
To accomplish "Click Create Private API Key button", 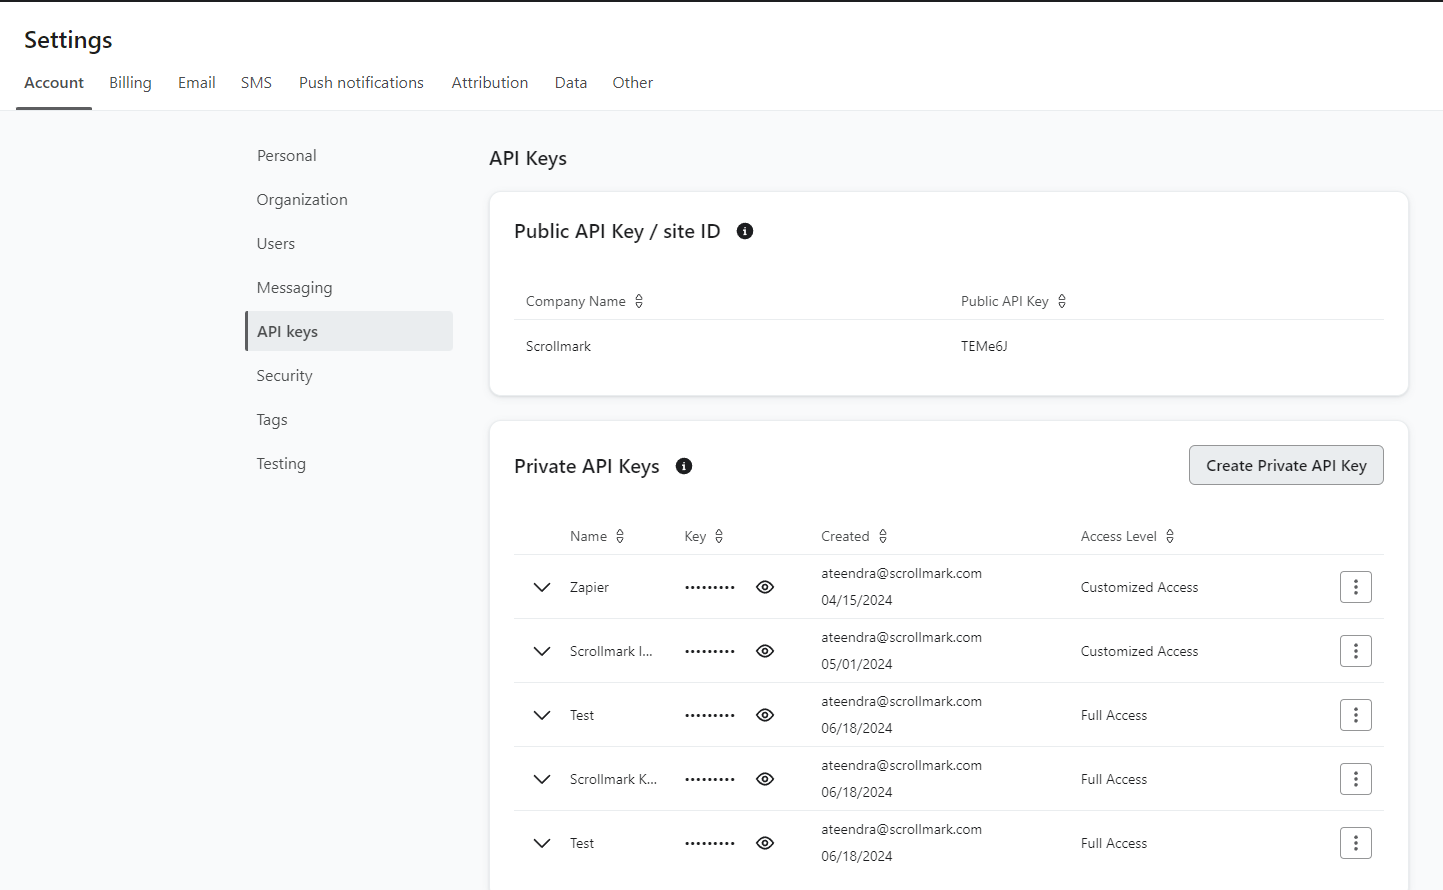I will pos(1285,465).
